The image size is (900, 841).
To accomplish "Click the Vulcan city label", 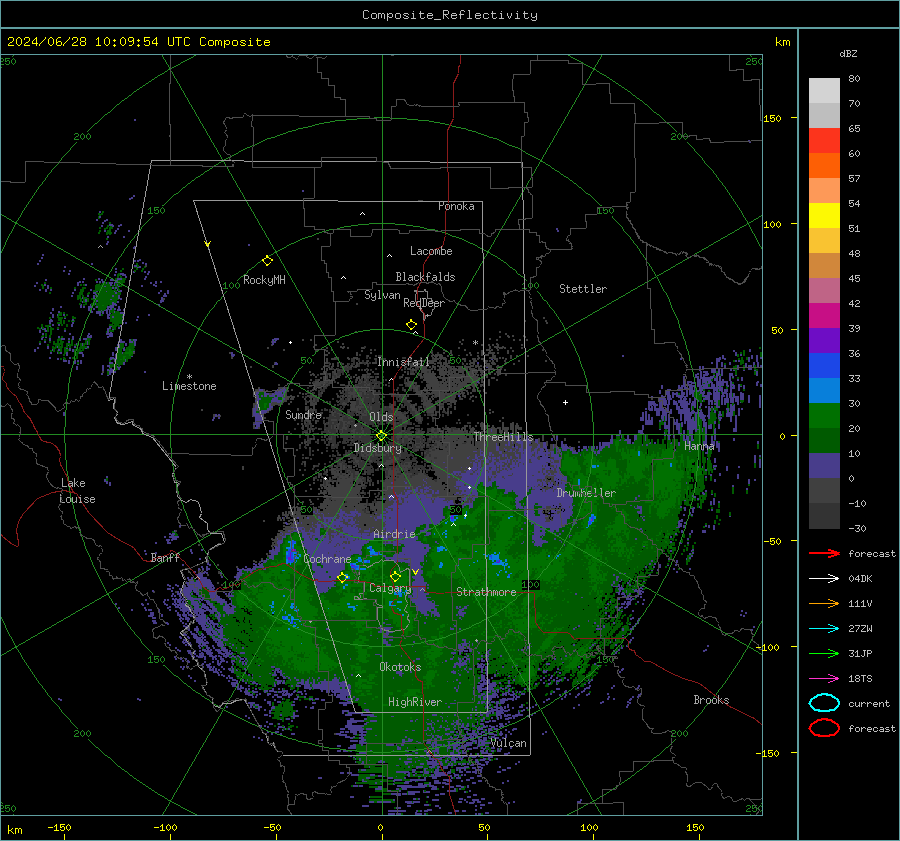I will tap(509, 743).
